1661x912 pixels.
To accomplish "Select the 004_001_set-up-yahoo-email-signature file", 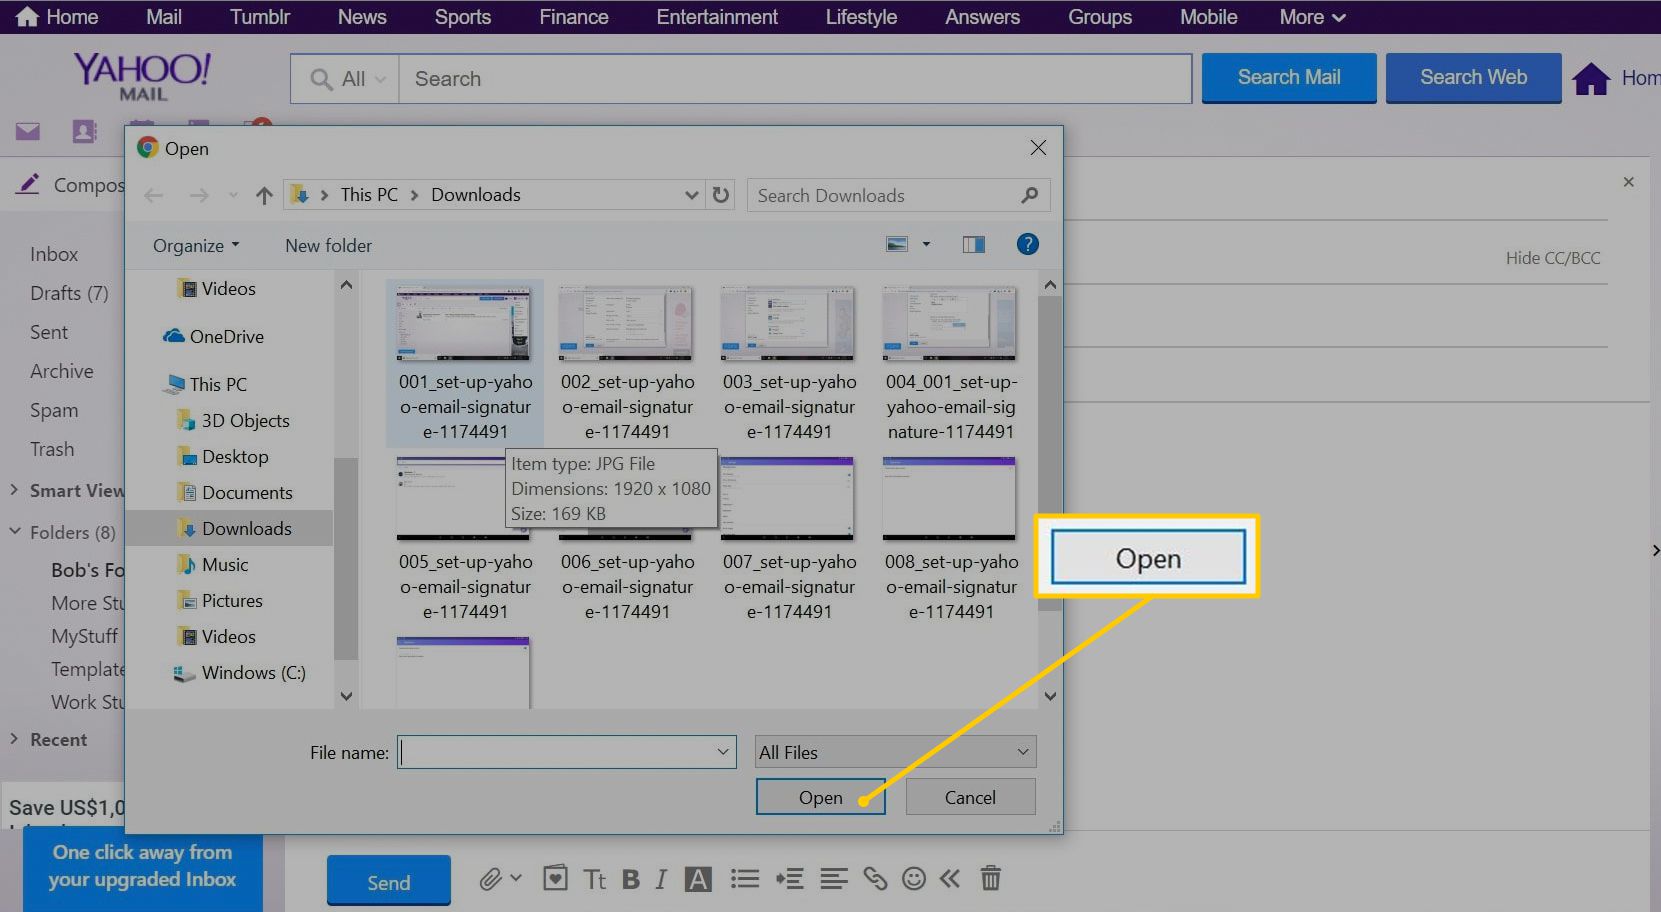I will pyautogui.click(x=951, y=365).
